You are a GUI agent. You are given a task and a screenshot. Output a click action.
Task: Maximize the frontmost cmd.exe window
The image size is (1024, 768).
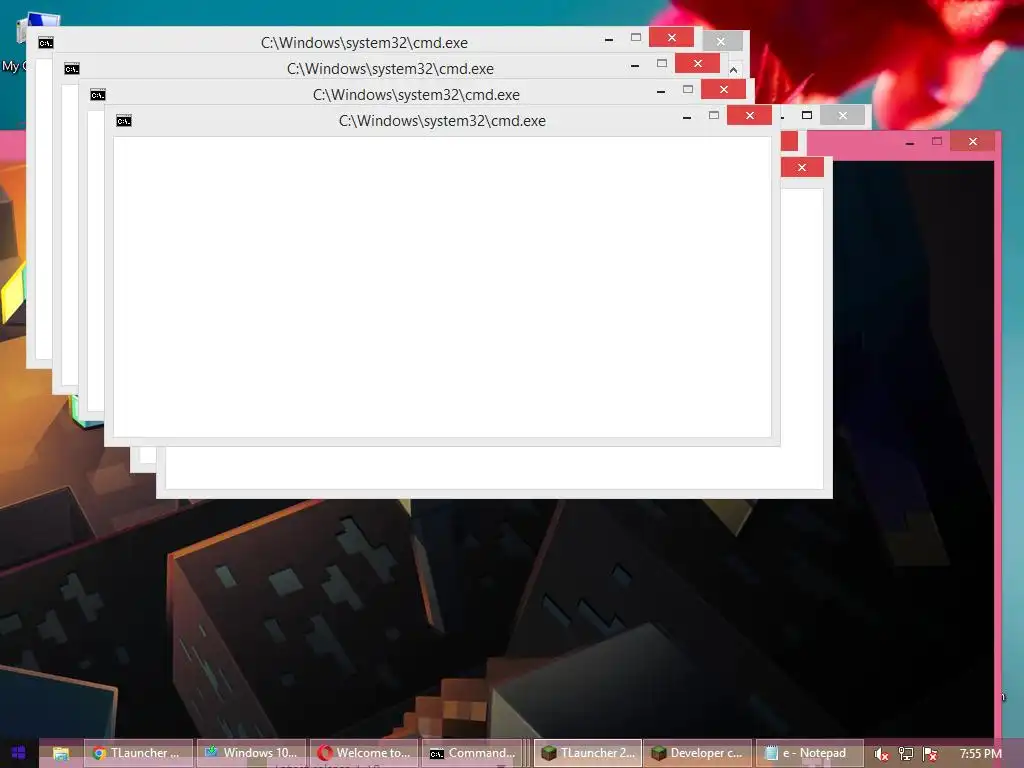714,116
